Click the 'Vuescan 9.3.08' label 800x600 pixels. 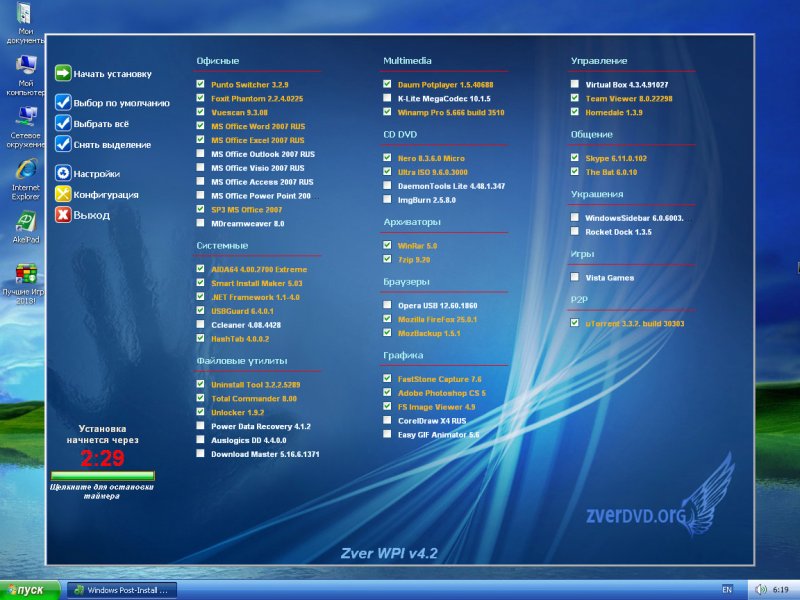pyautogui.click(x=239, y=112)
